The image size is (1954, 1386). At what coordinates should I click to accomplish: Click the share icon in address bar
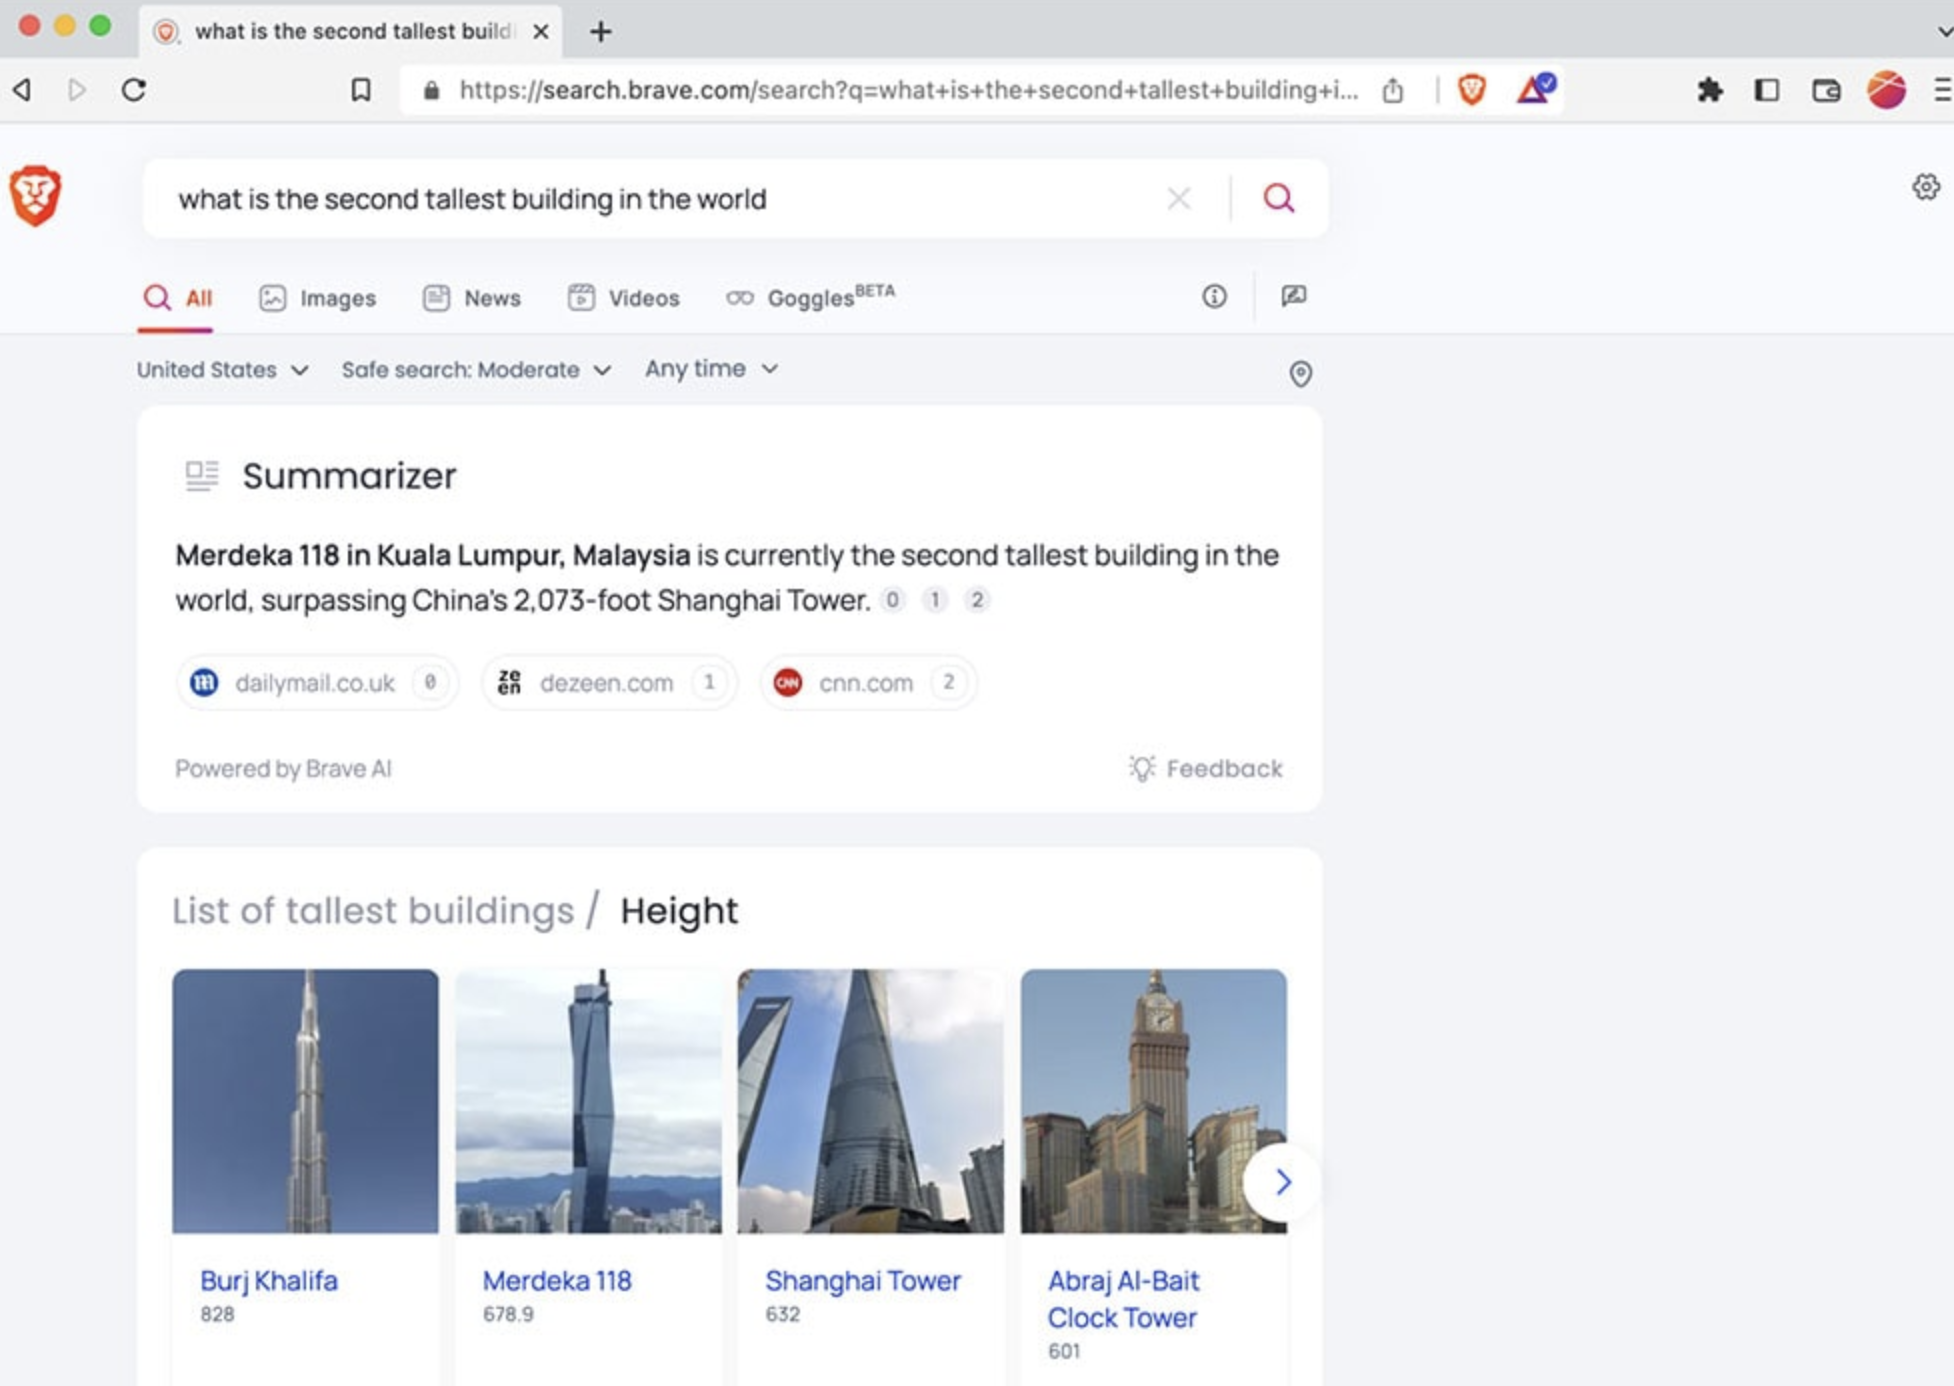pyautogui.click(x=1393, y=91)
